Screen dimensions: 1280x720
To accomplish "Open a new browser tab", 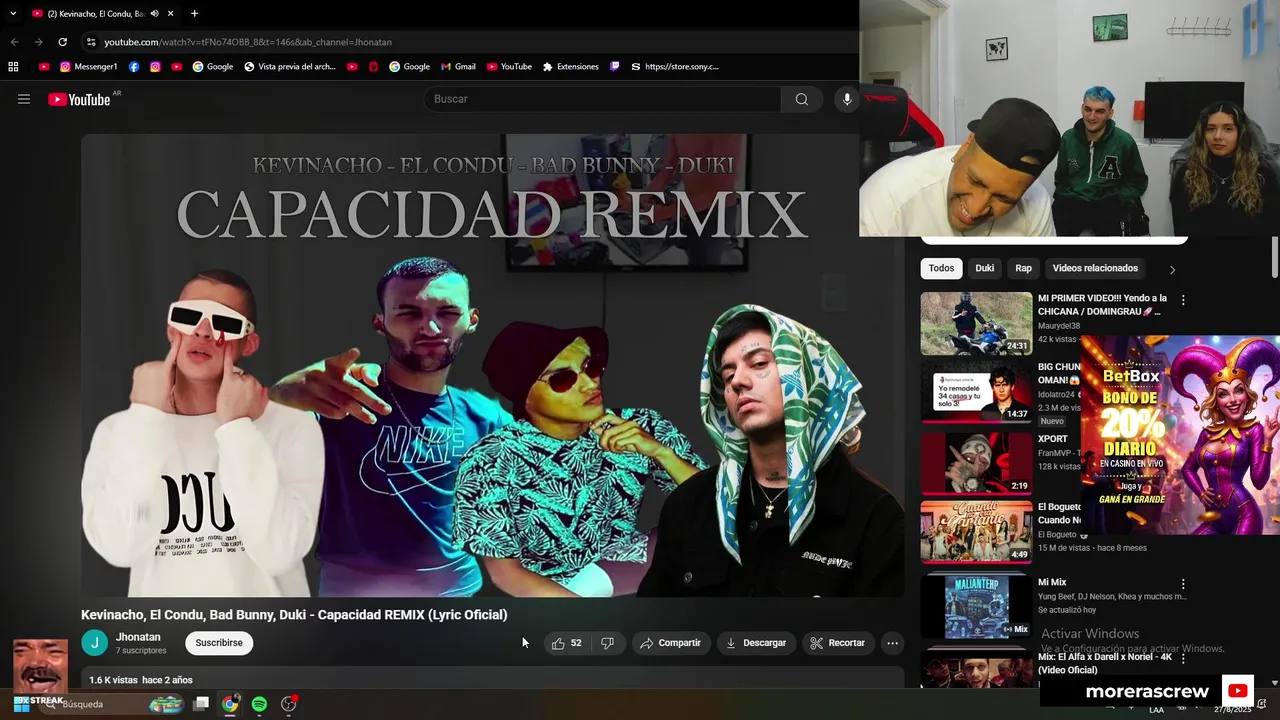I will point(194,14).
